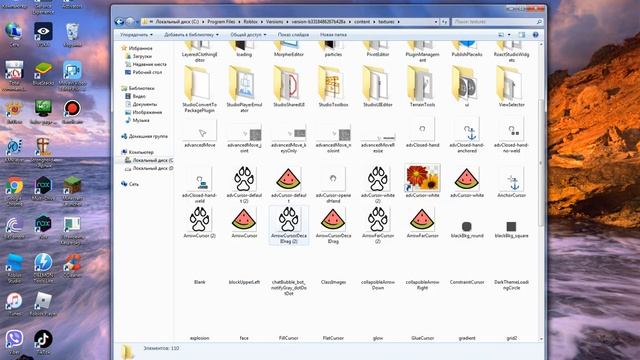Open Музыка library in navigation pane
Viewport: 640px width, 360px height.
point(138,120)
